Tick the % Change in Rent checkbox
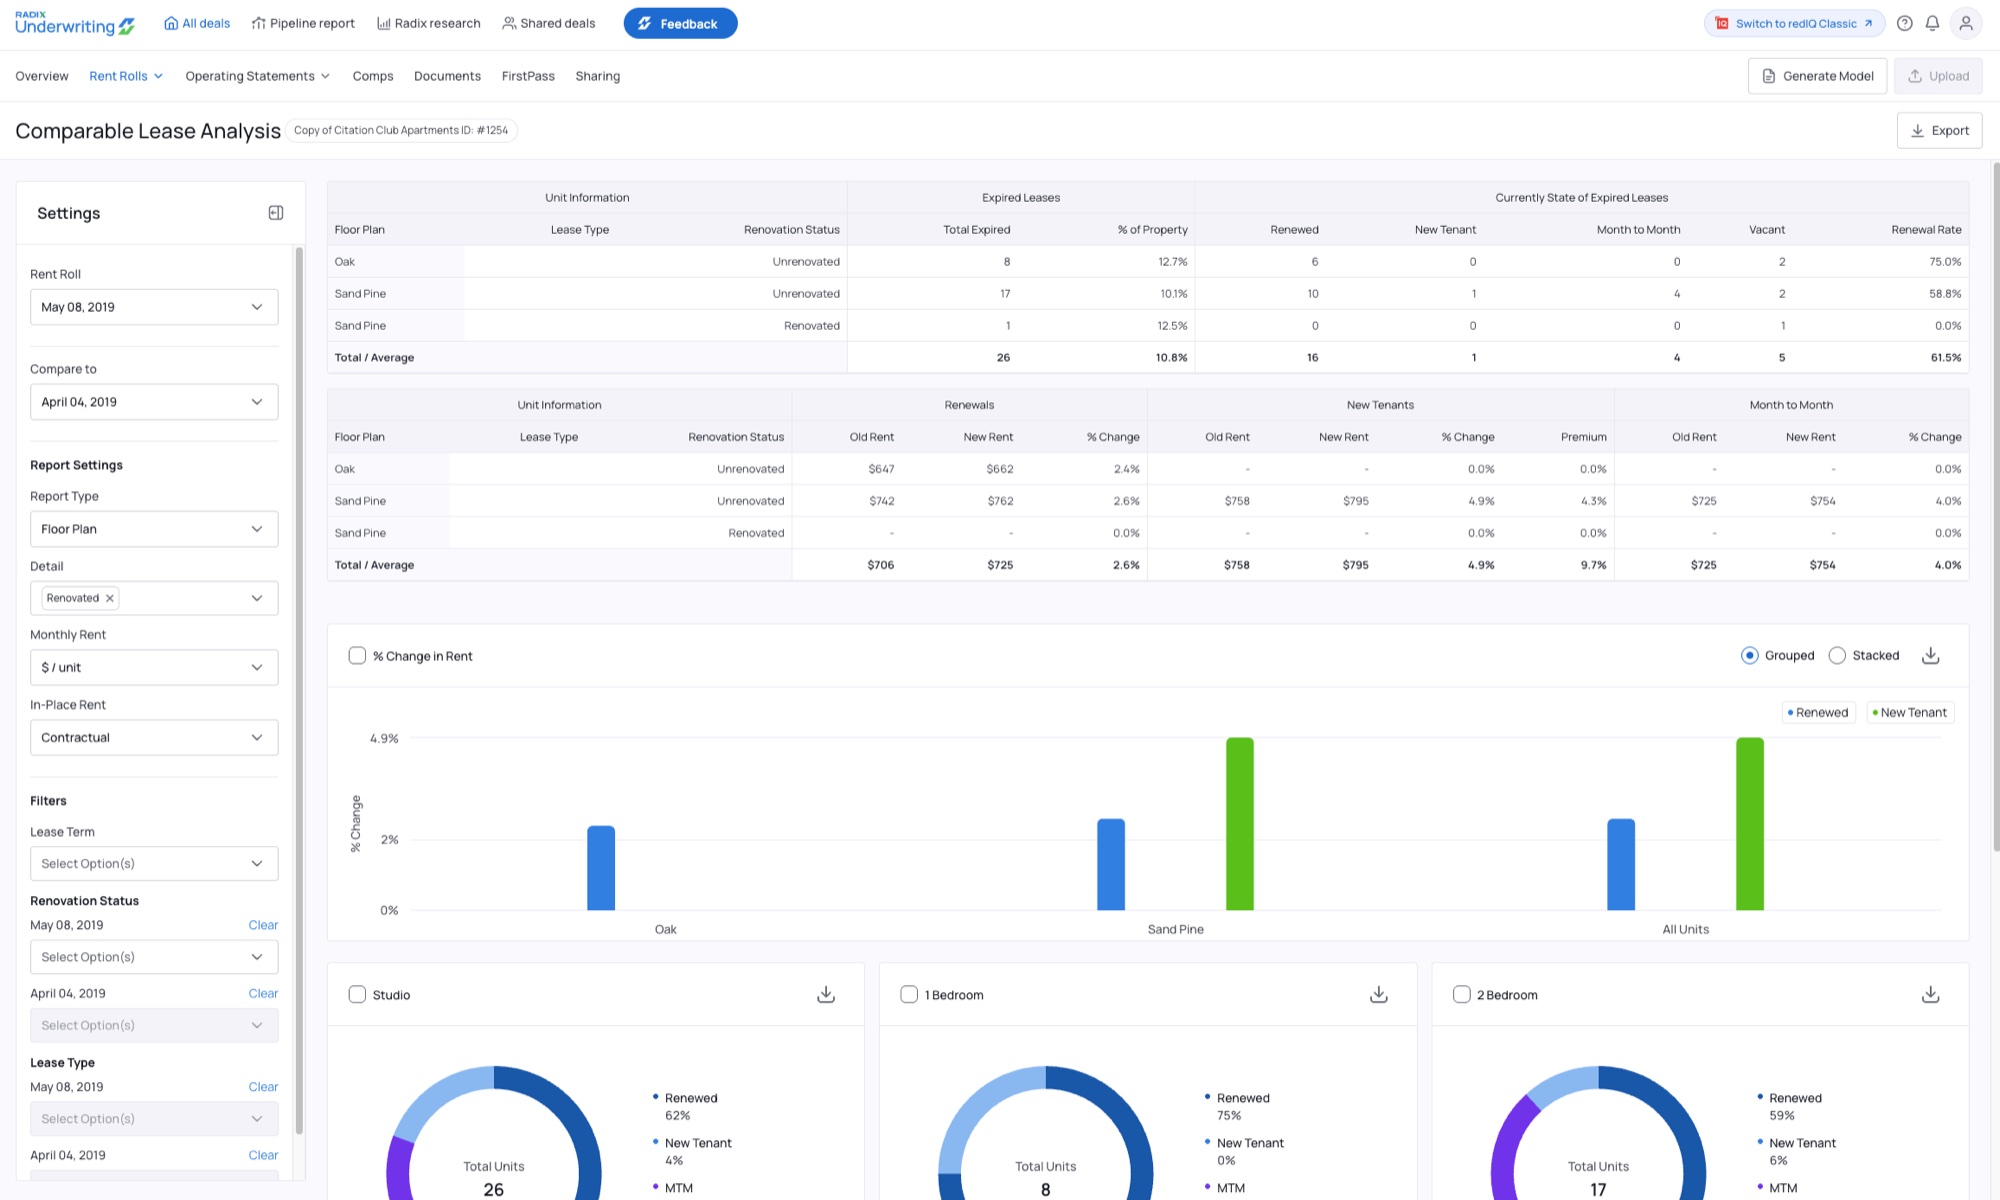 (357, 655)
